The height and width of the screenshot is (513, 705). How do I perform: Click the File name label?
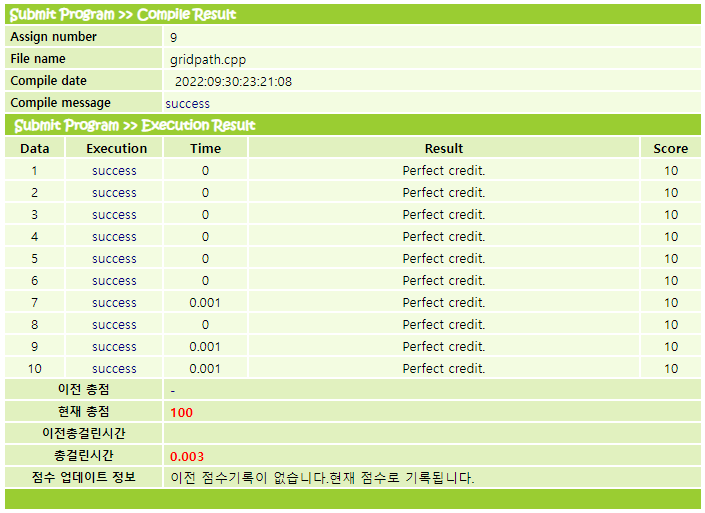[38, 58]
